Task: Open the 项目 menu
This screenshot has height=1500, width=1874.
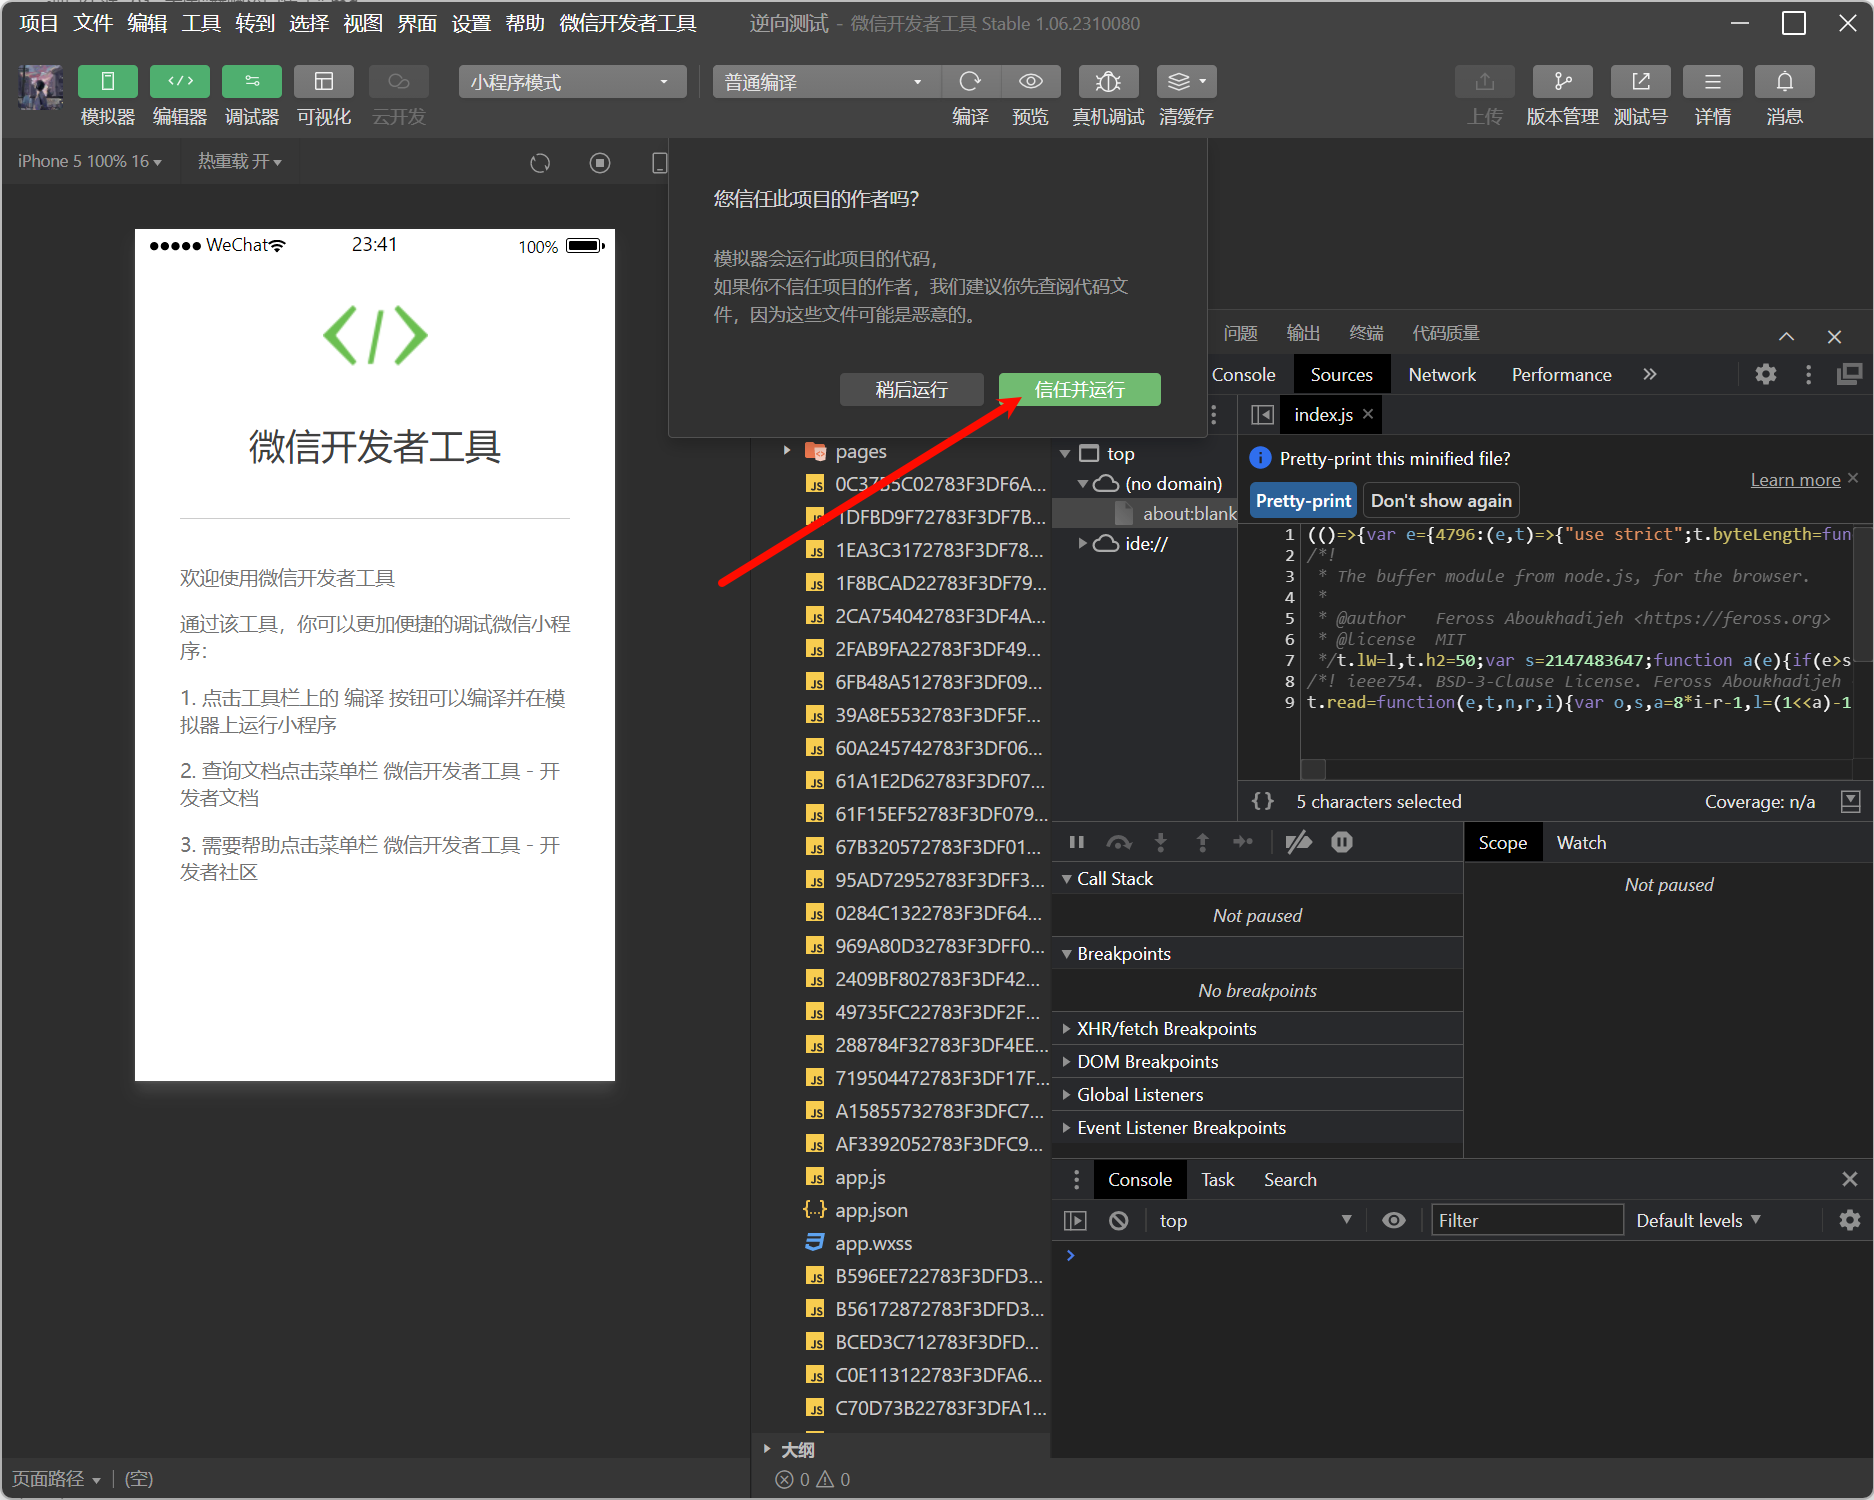Action: pyautogui.click(x=39, y=23)
